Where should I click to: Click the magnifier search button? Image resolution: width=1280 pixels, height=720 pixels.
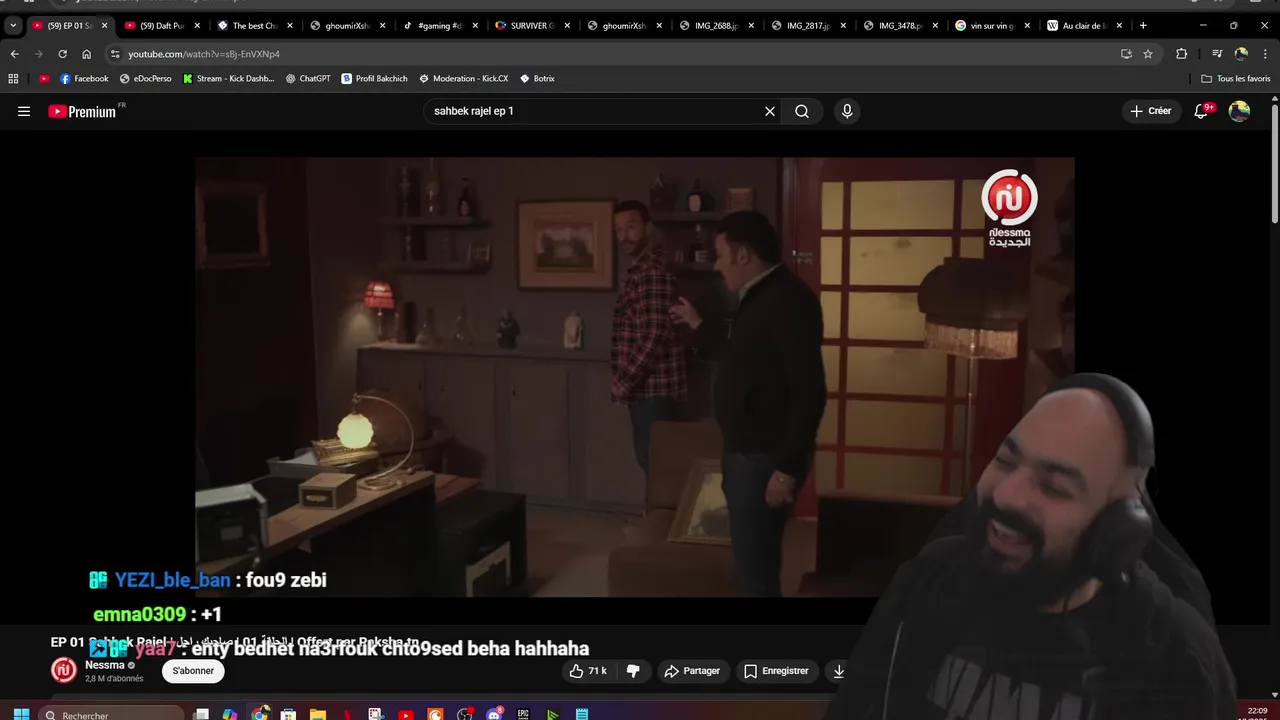[802, 111]
